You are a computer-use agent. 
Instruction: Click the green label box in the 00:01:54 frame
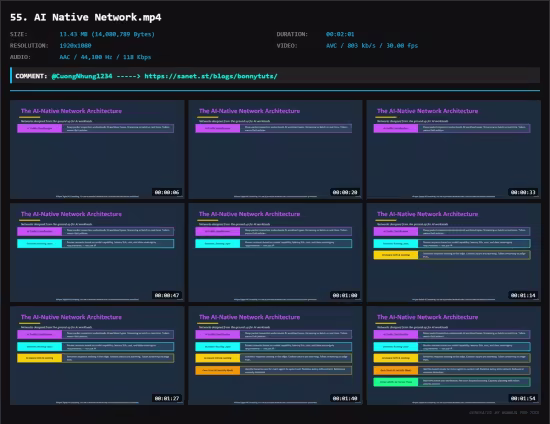(396, 382)
